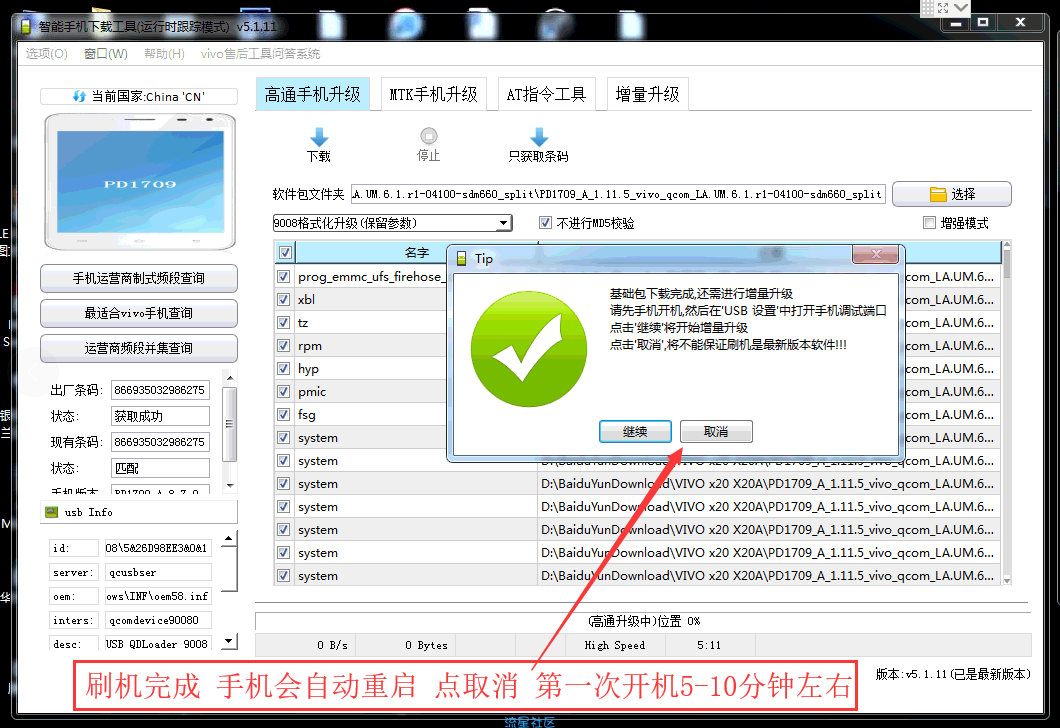The width and height of the screenshot is (1060, 728).
Task: Click the usb id value field
Action: pyautogui.click(x=157, y=548)
